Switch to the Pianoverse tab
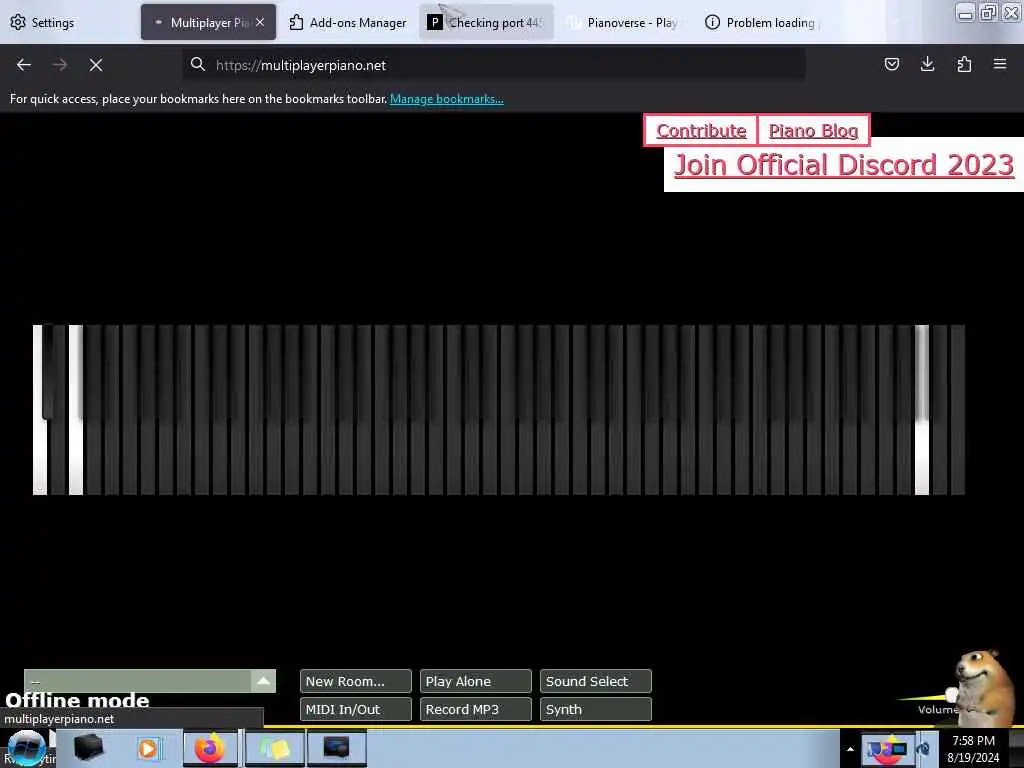Image resolution: width=1024 pixels, height=768 pixels. click(x=624, y=22)
